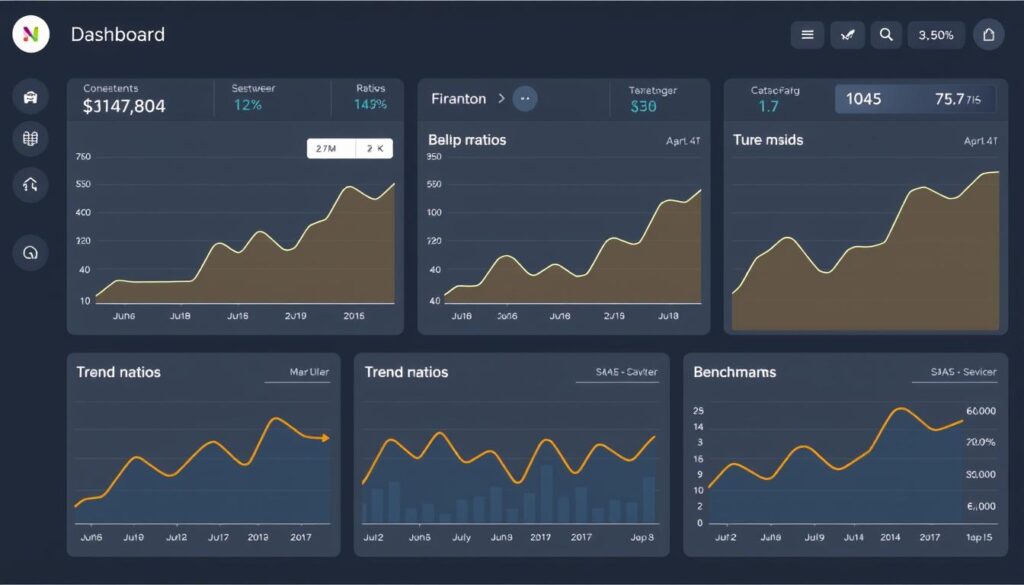
Task: Switch the 1045 segmented control selection
Action: [865, 98]
